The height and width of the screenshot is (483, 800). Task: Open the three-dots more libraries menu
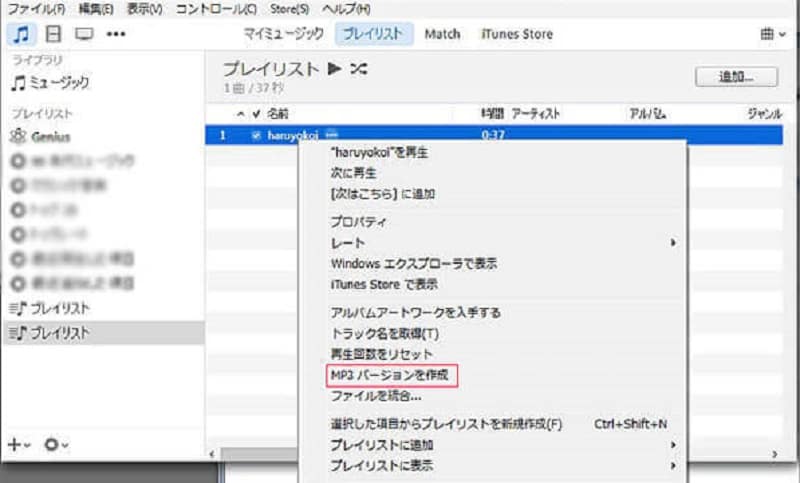coord(116,34)
